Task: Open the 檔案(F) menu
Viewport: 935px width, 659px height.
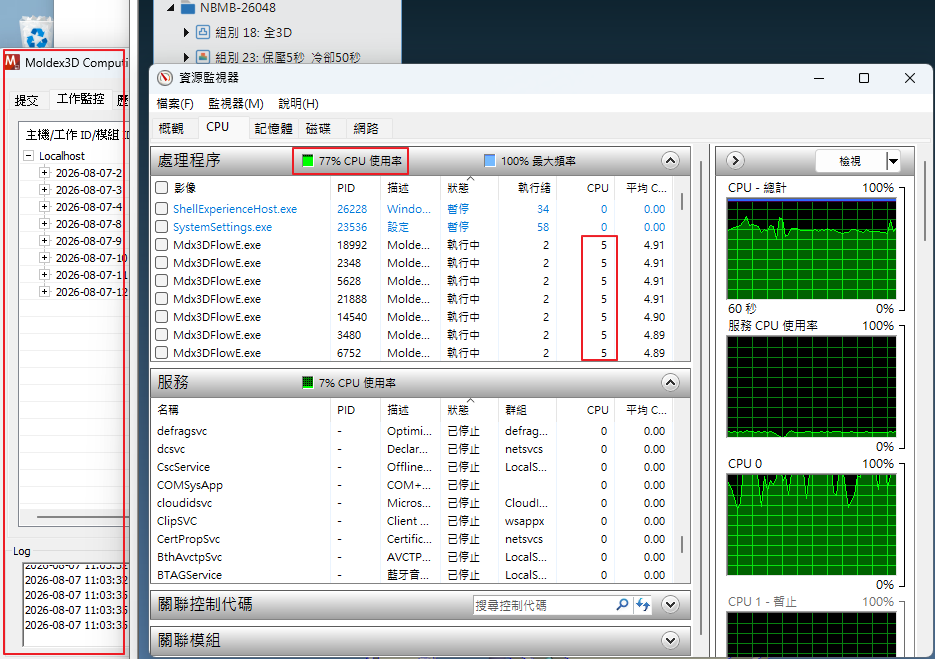Action: coord(175,104)
